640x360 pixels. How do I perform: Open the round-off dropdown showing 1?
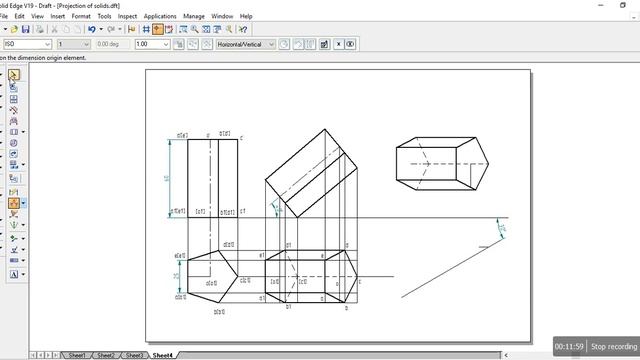[73, 44]
